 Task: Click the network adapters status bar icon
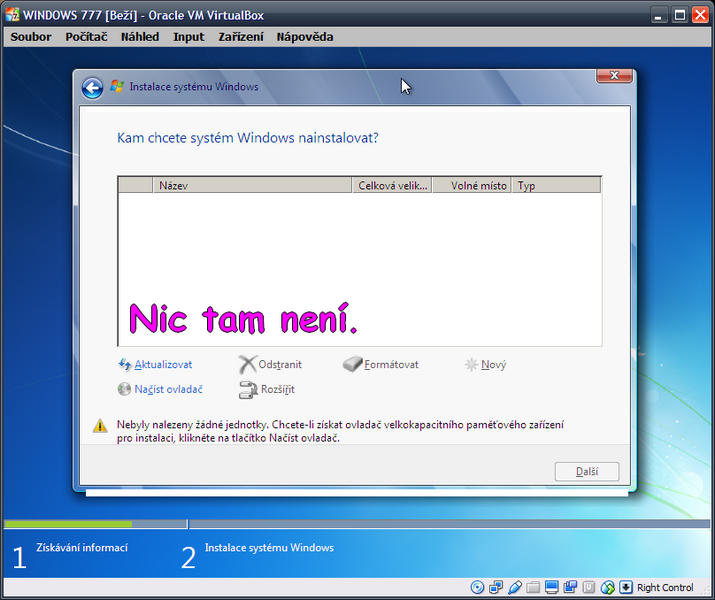coord(496,587)
